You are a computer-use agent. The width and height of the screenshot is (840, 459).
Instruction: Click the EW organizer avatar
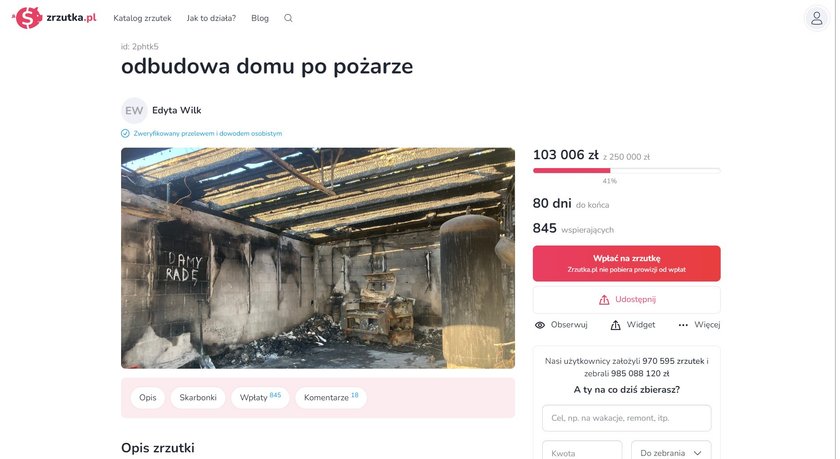tap(134, 110)
